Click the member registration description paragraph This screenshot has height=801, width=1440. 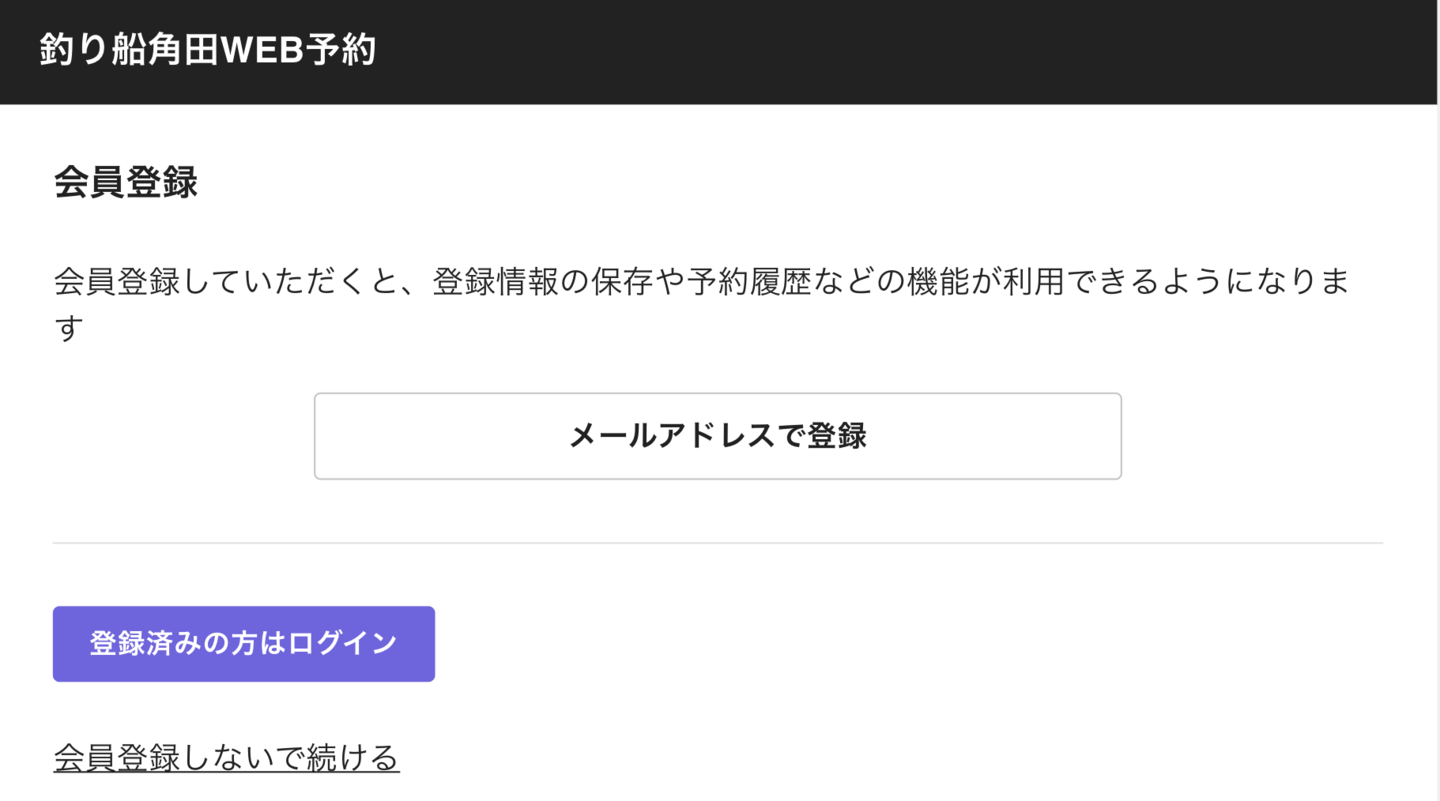700,282
